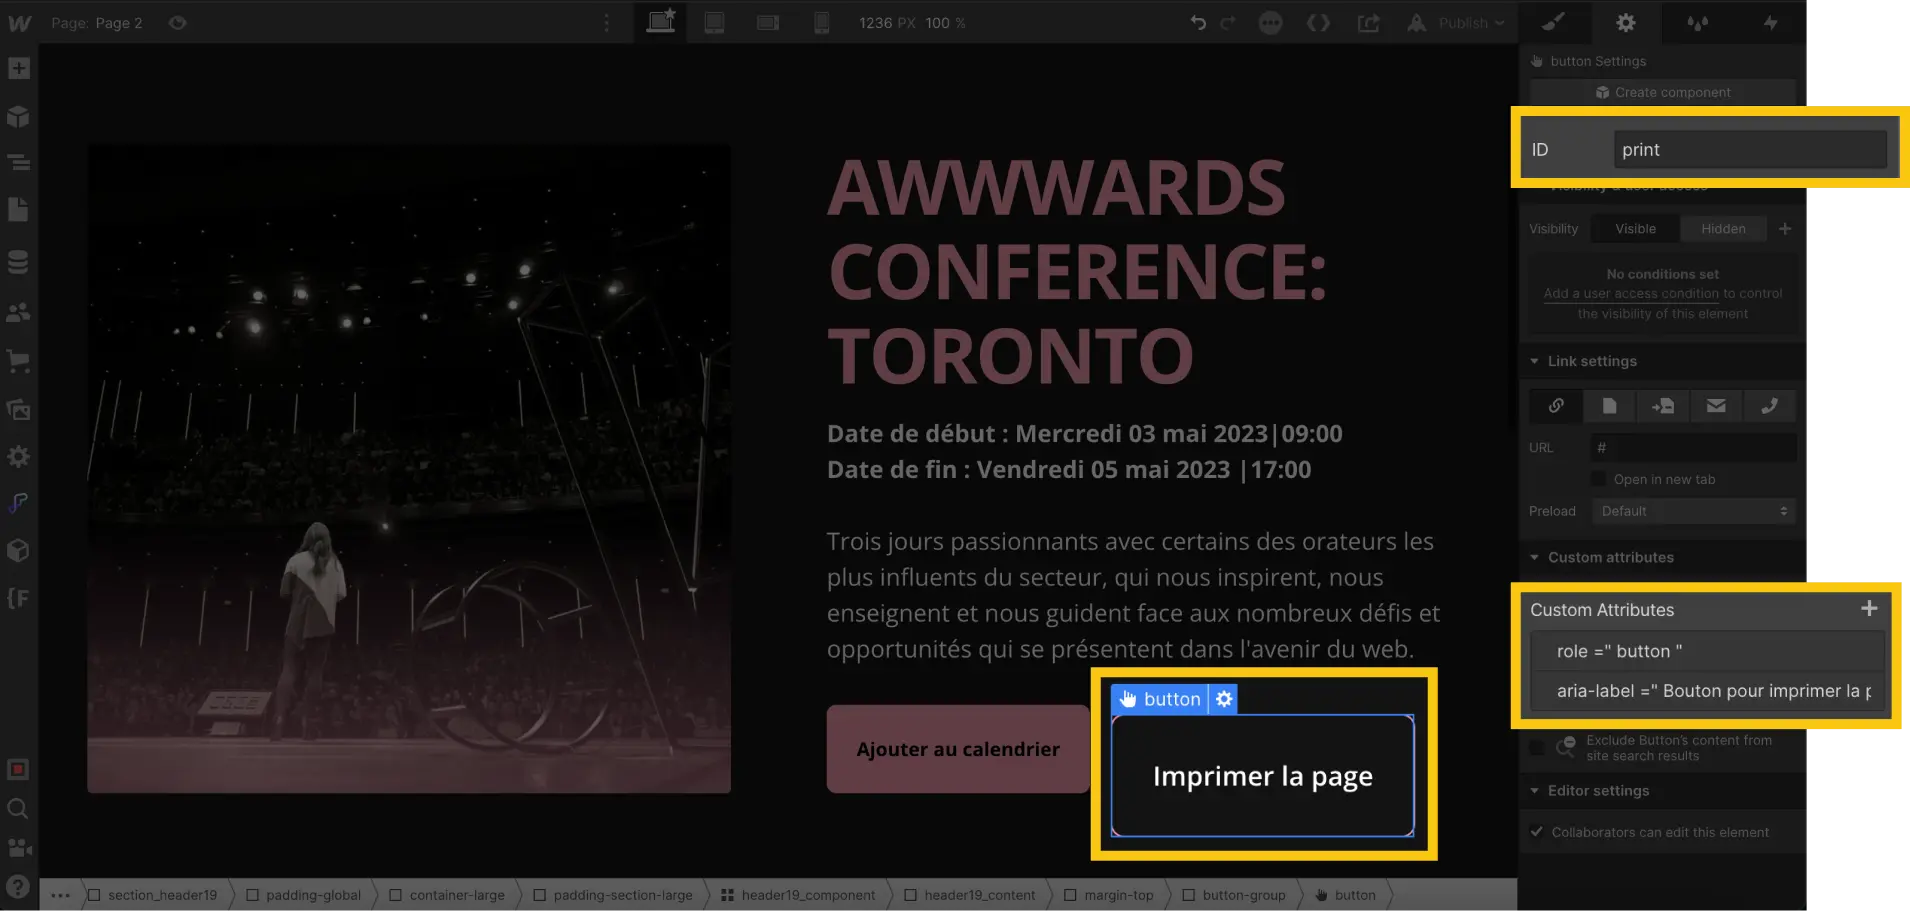The width and height of the screenshot is (1910, 911).
Task: Toggle the preview eye icon
Action: (x=177, y=23)
